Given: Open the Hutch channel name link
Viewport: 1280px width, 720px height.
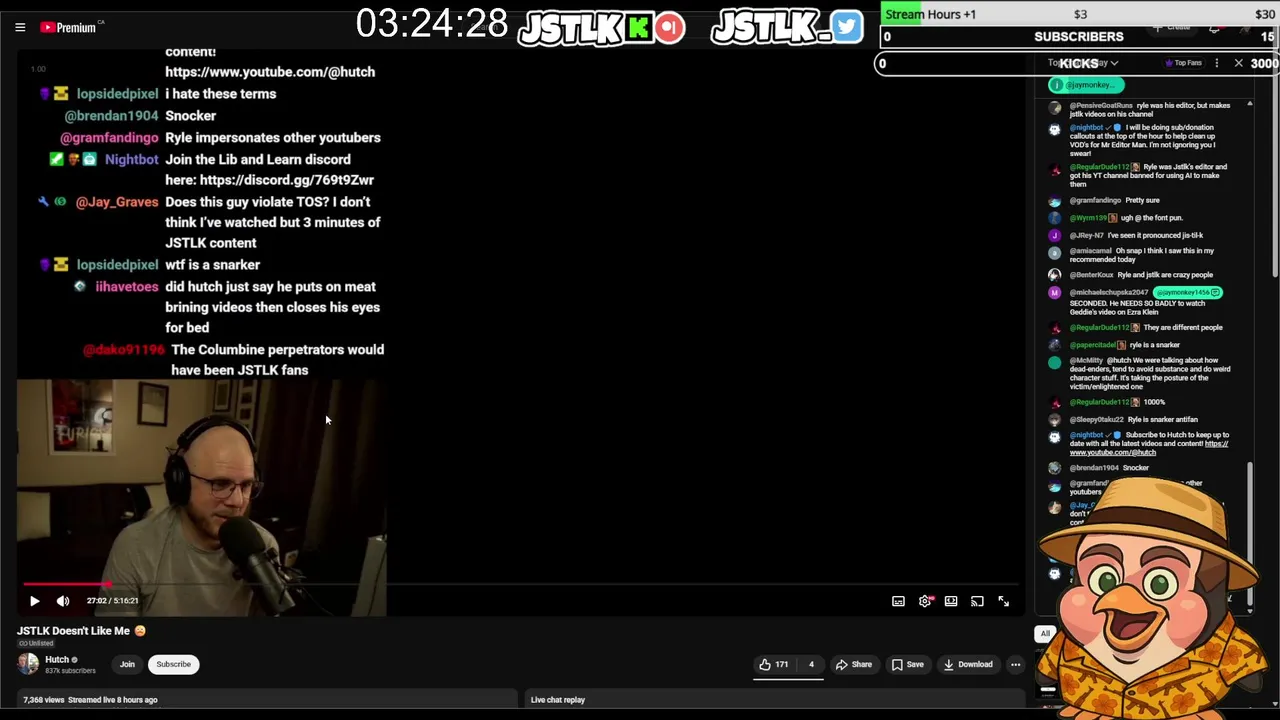Looking at the screenshot, I should [x=57, y=659].
